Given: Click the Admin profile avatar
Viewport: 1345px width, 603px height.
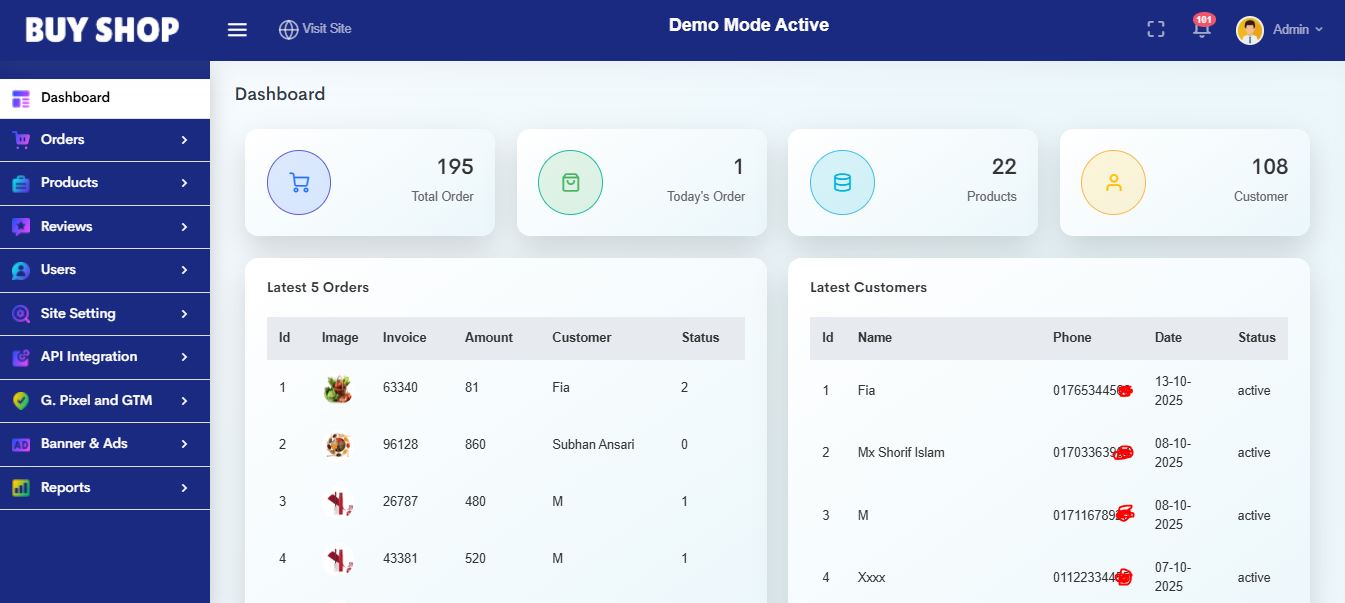Looking at the screenshot, I should pos(1250,30).
